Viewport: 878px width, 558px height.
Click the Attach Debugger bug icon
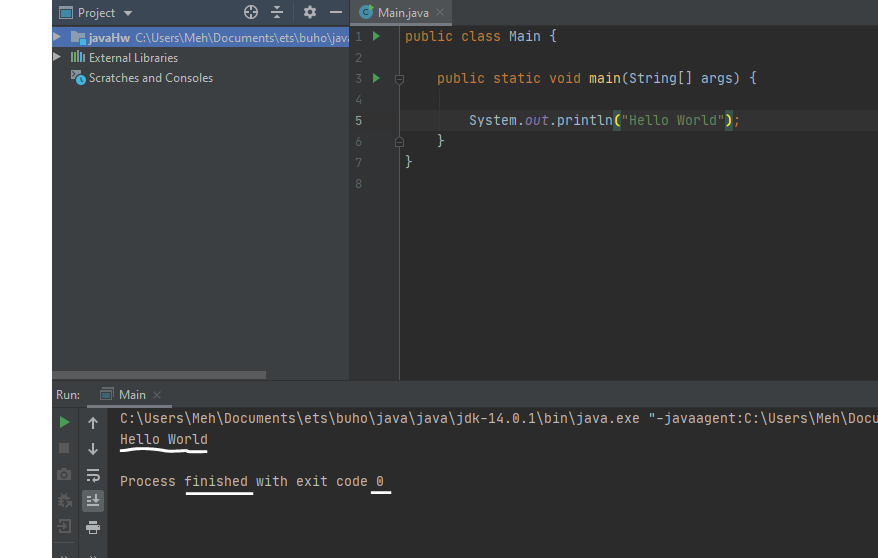coord(64,500)
